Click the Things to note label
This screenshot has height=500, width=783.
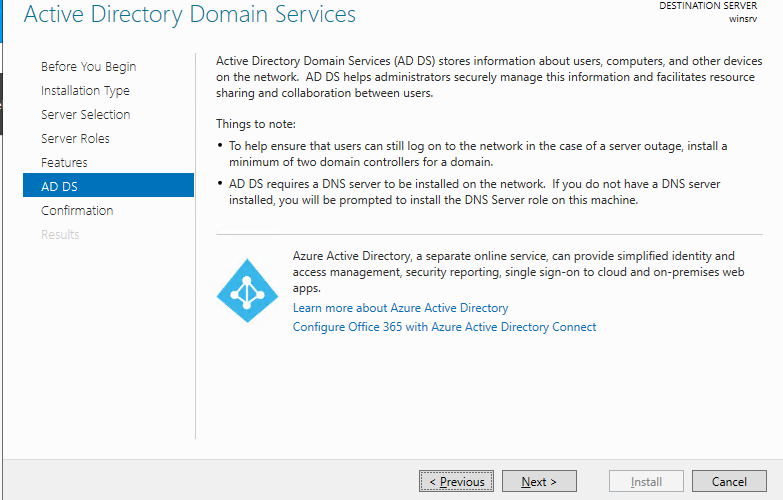click(x=256, y=124)
